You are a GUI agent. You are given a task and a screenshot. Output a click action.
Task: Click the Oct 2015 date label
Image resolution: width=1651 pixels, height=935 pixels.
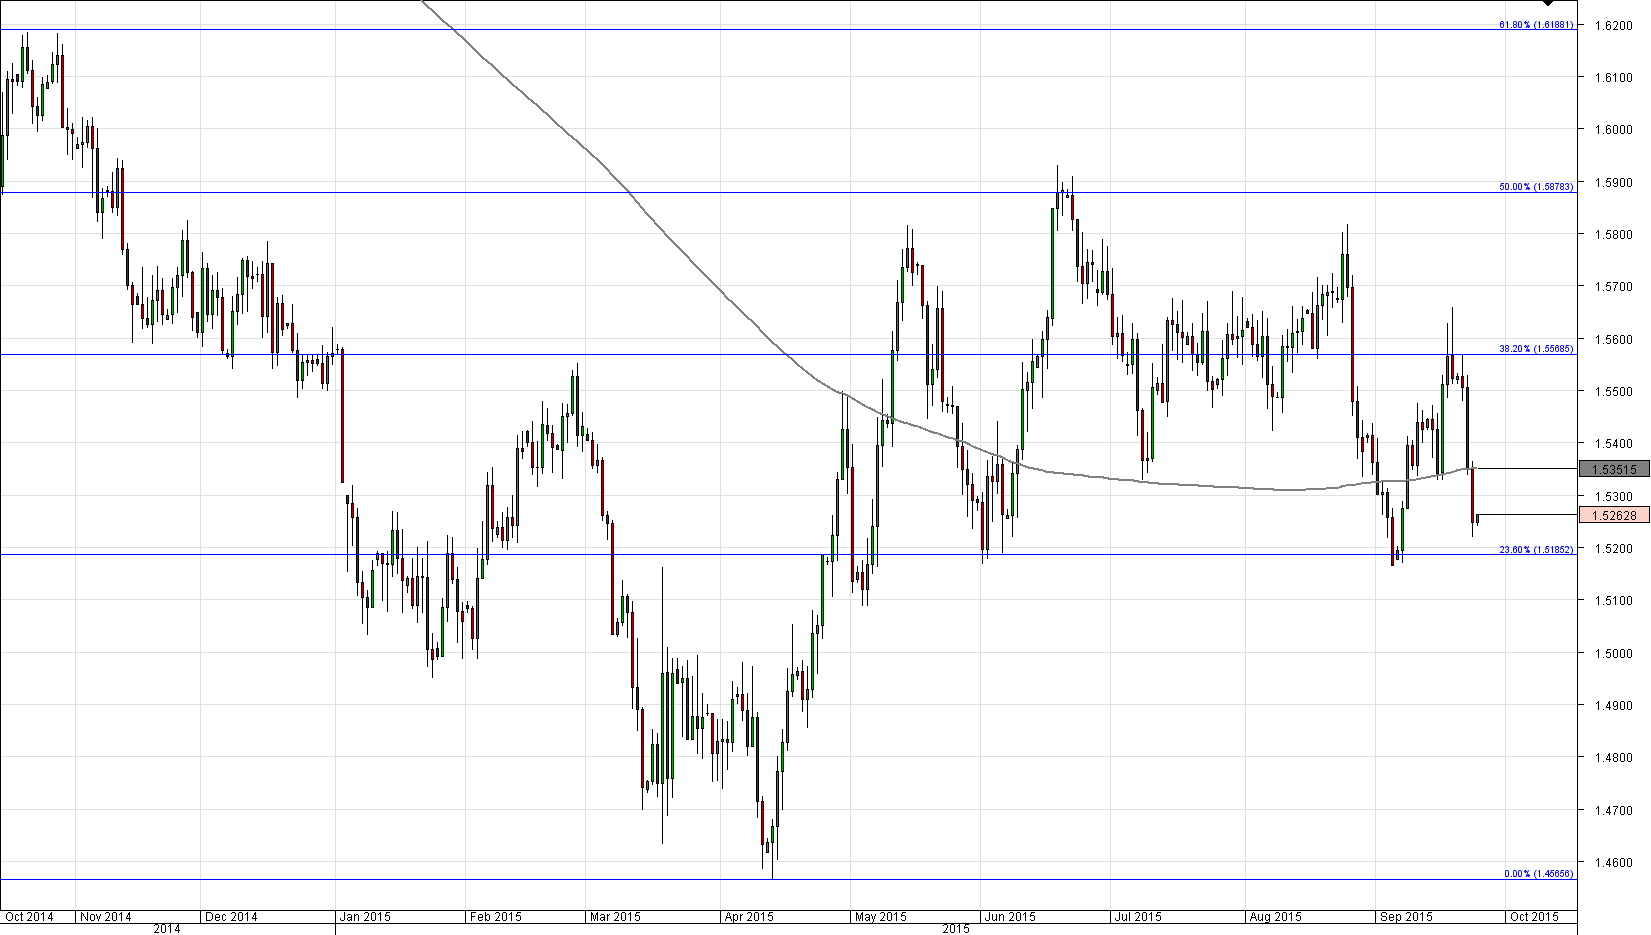[x=1534, y=916]
